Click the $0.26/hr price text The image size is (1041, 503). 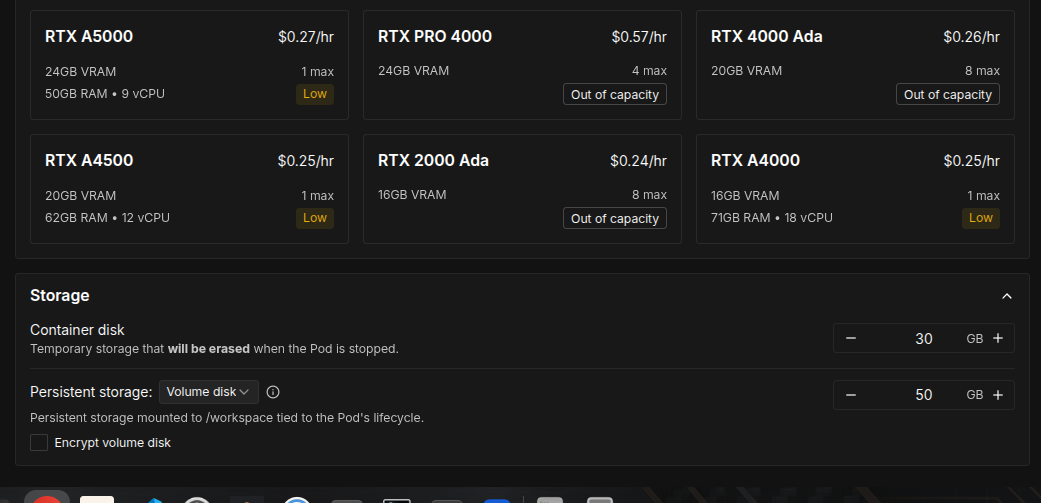[971, 37]
